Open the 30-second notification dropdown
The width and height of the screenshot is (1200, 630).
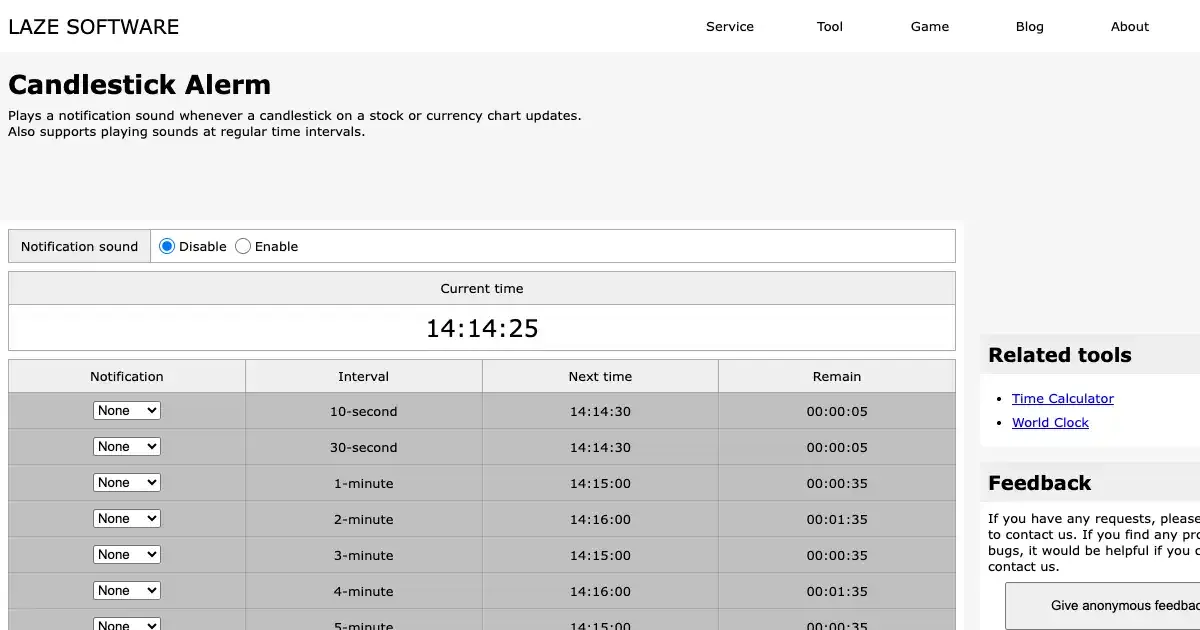[x=127, y=447]
